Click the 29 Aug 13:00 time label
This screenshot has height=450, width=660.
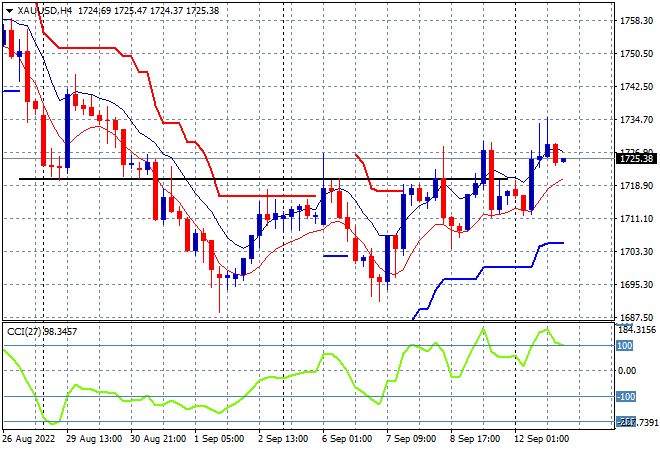click(x=94, y=439)
